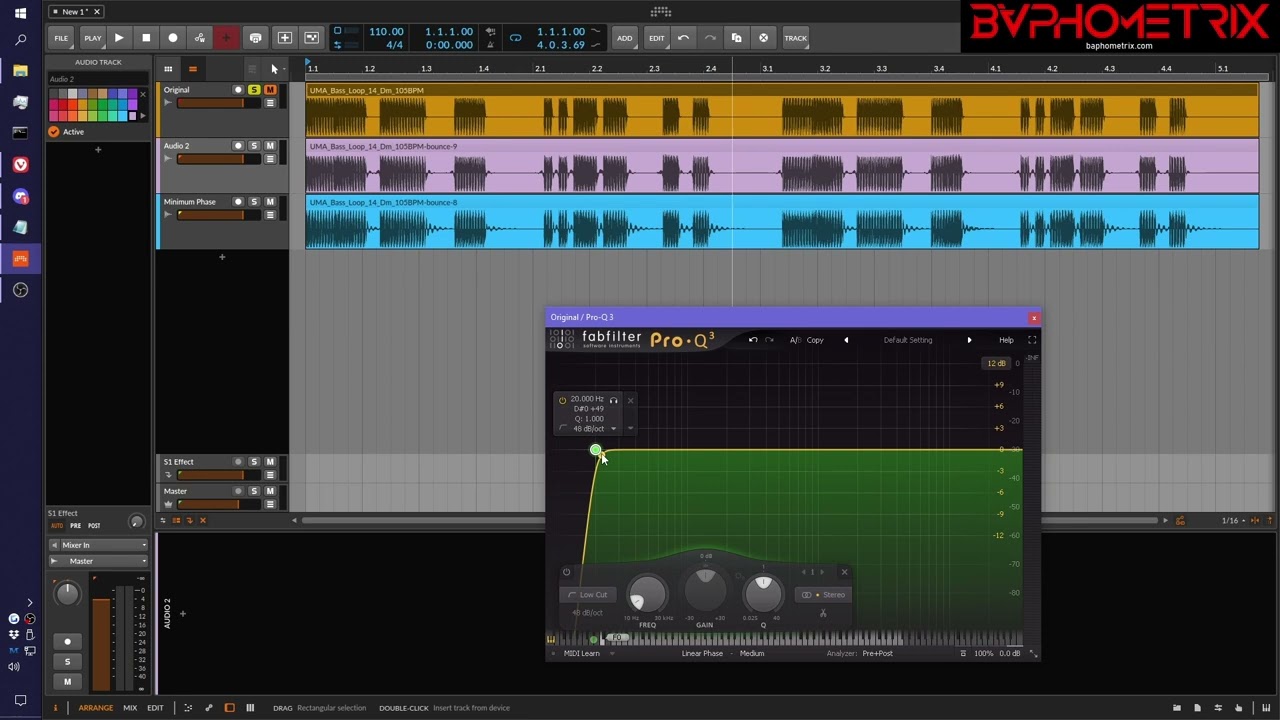1280x720 pixels.
Task: Click the undo arrow in Bitwig toolbar
Action: 684,38
